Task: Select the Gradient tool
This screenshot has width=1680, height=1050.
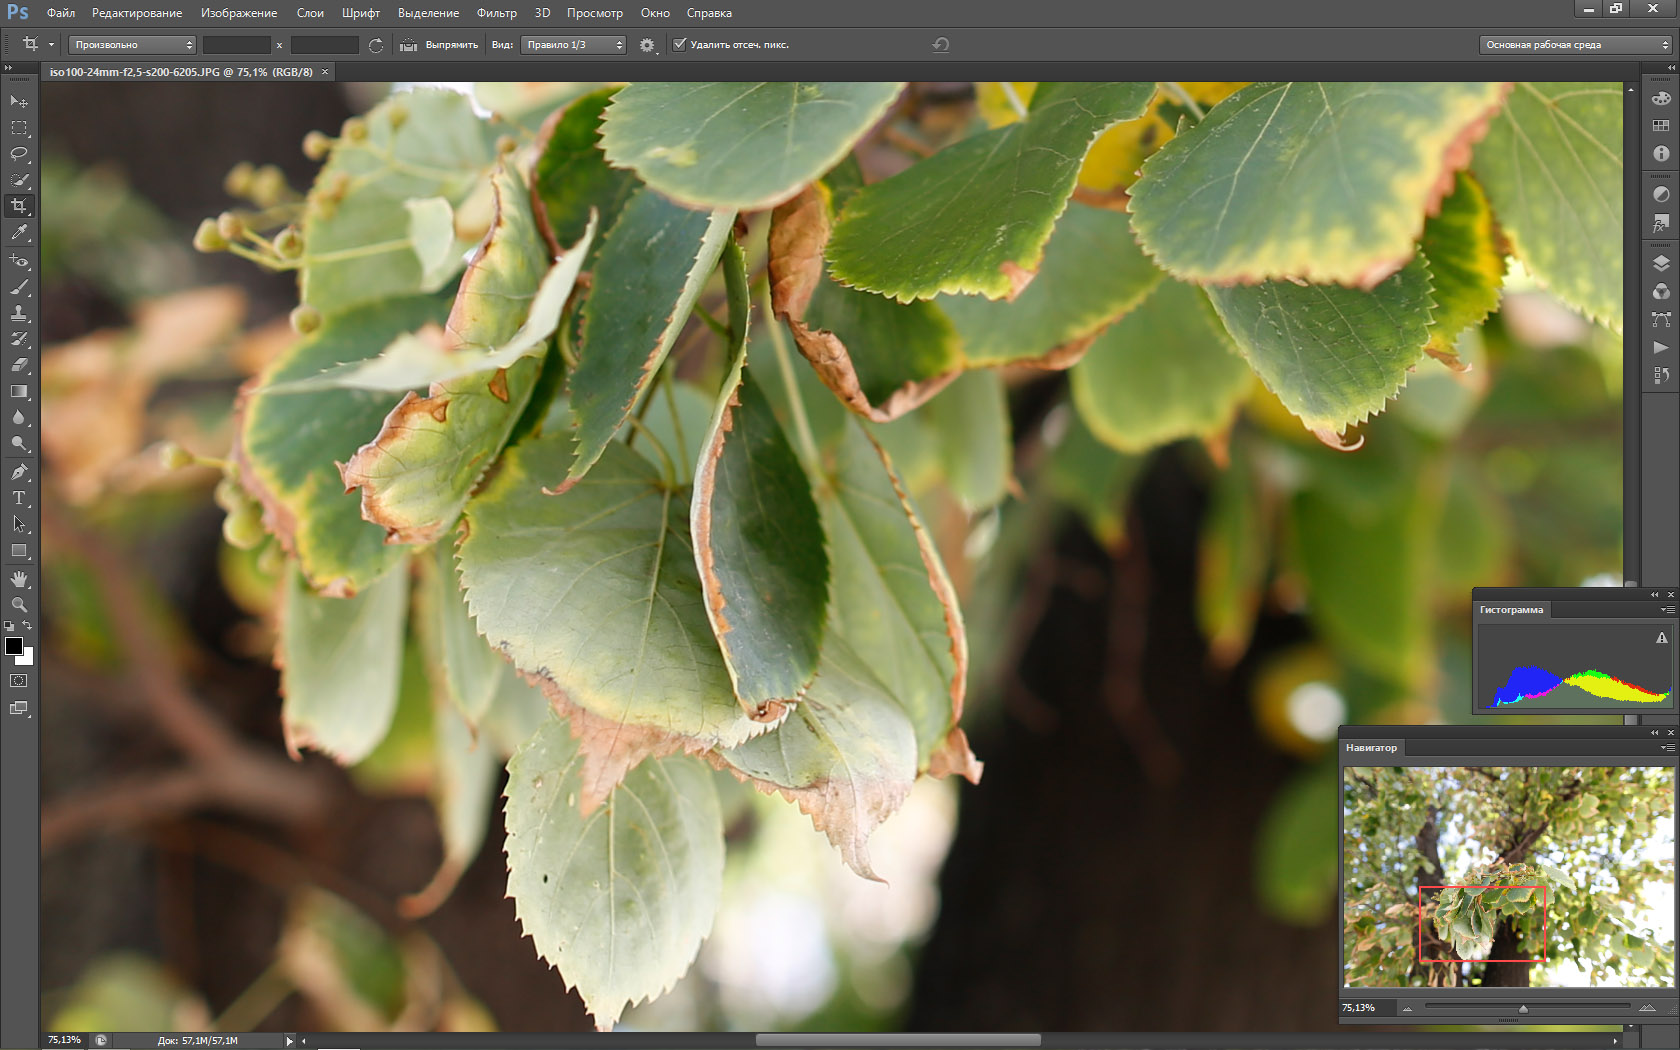Action: click(19, 392)
